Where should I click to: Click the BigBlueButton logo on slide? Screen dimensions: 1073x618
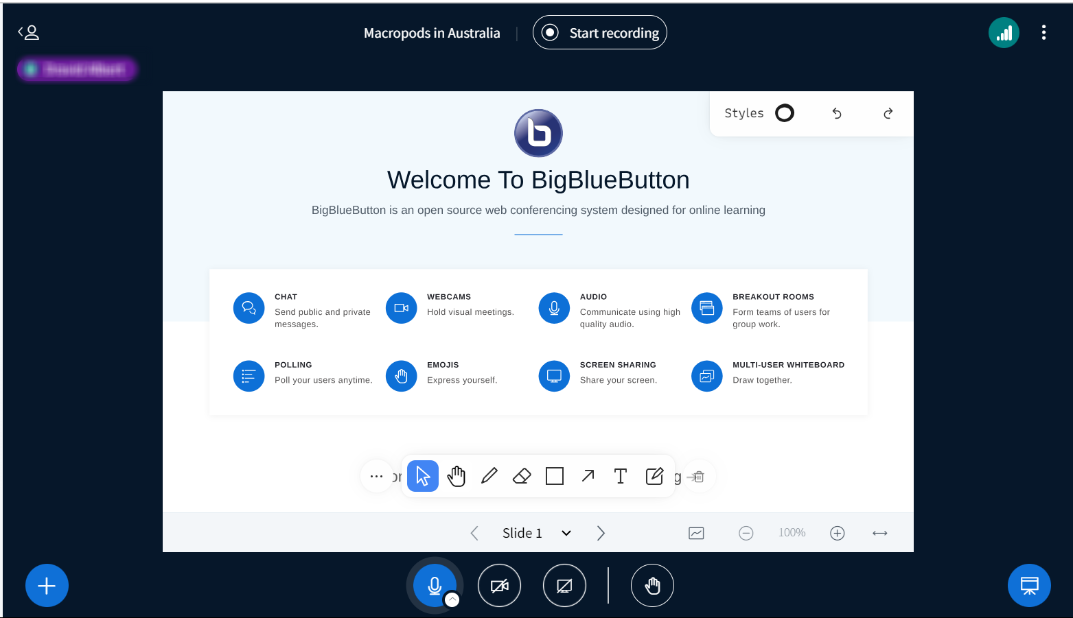pos(539,133)
